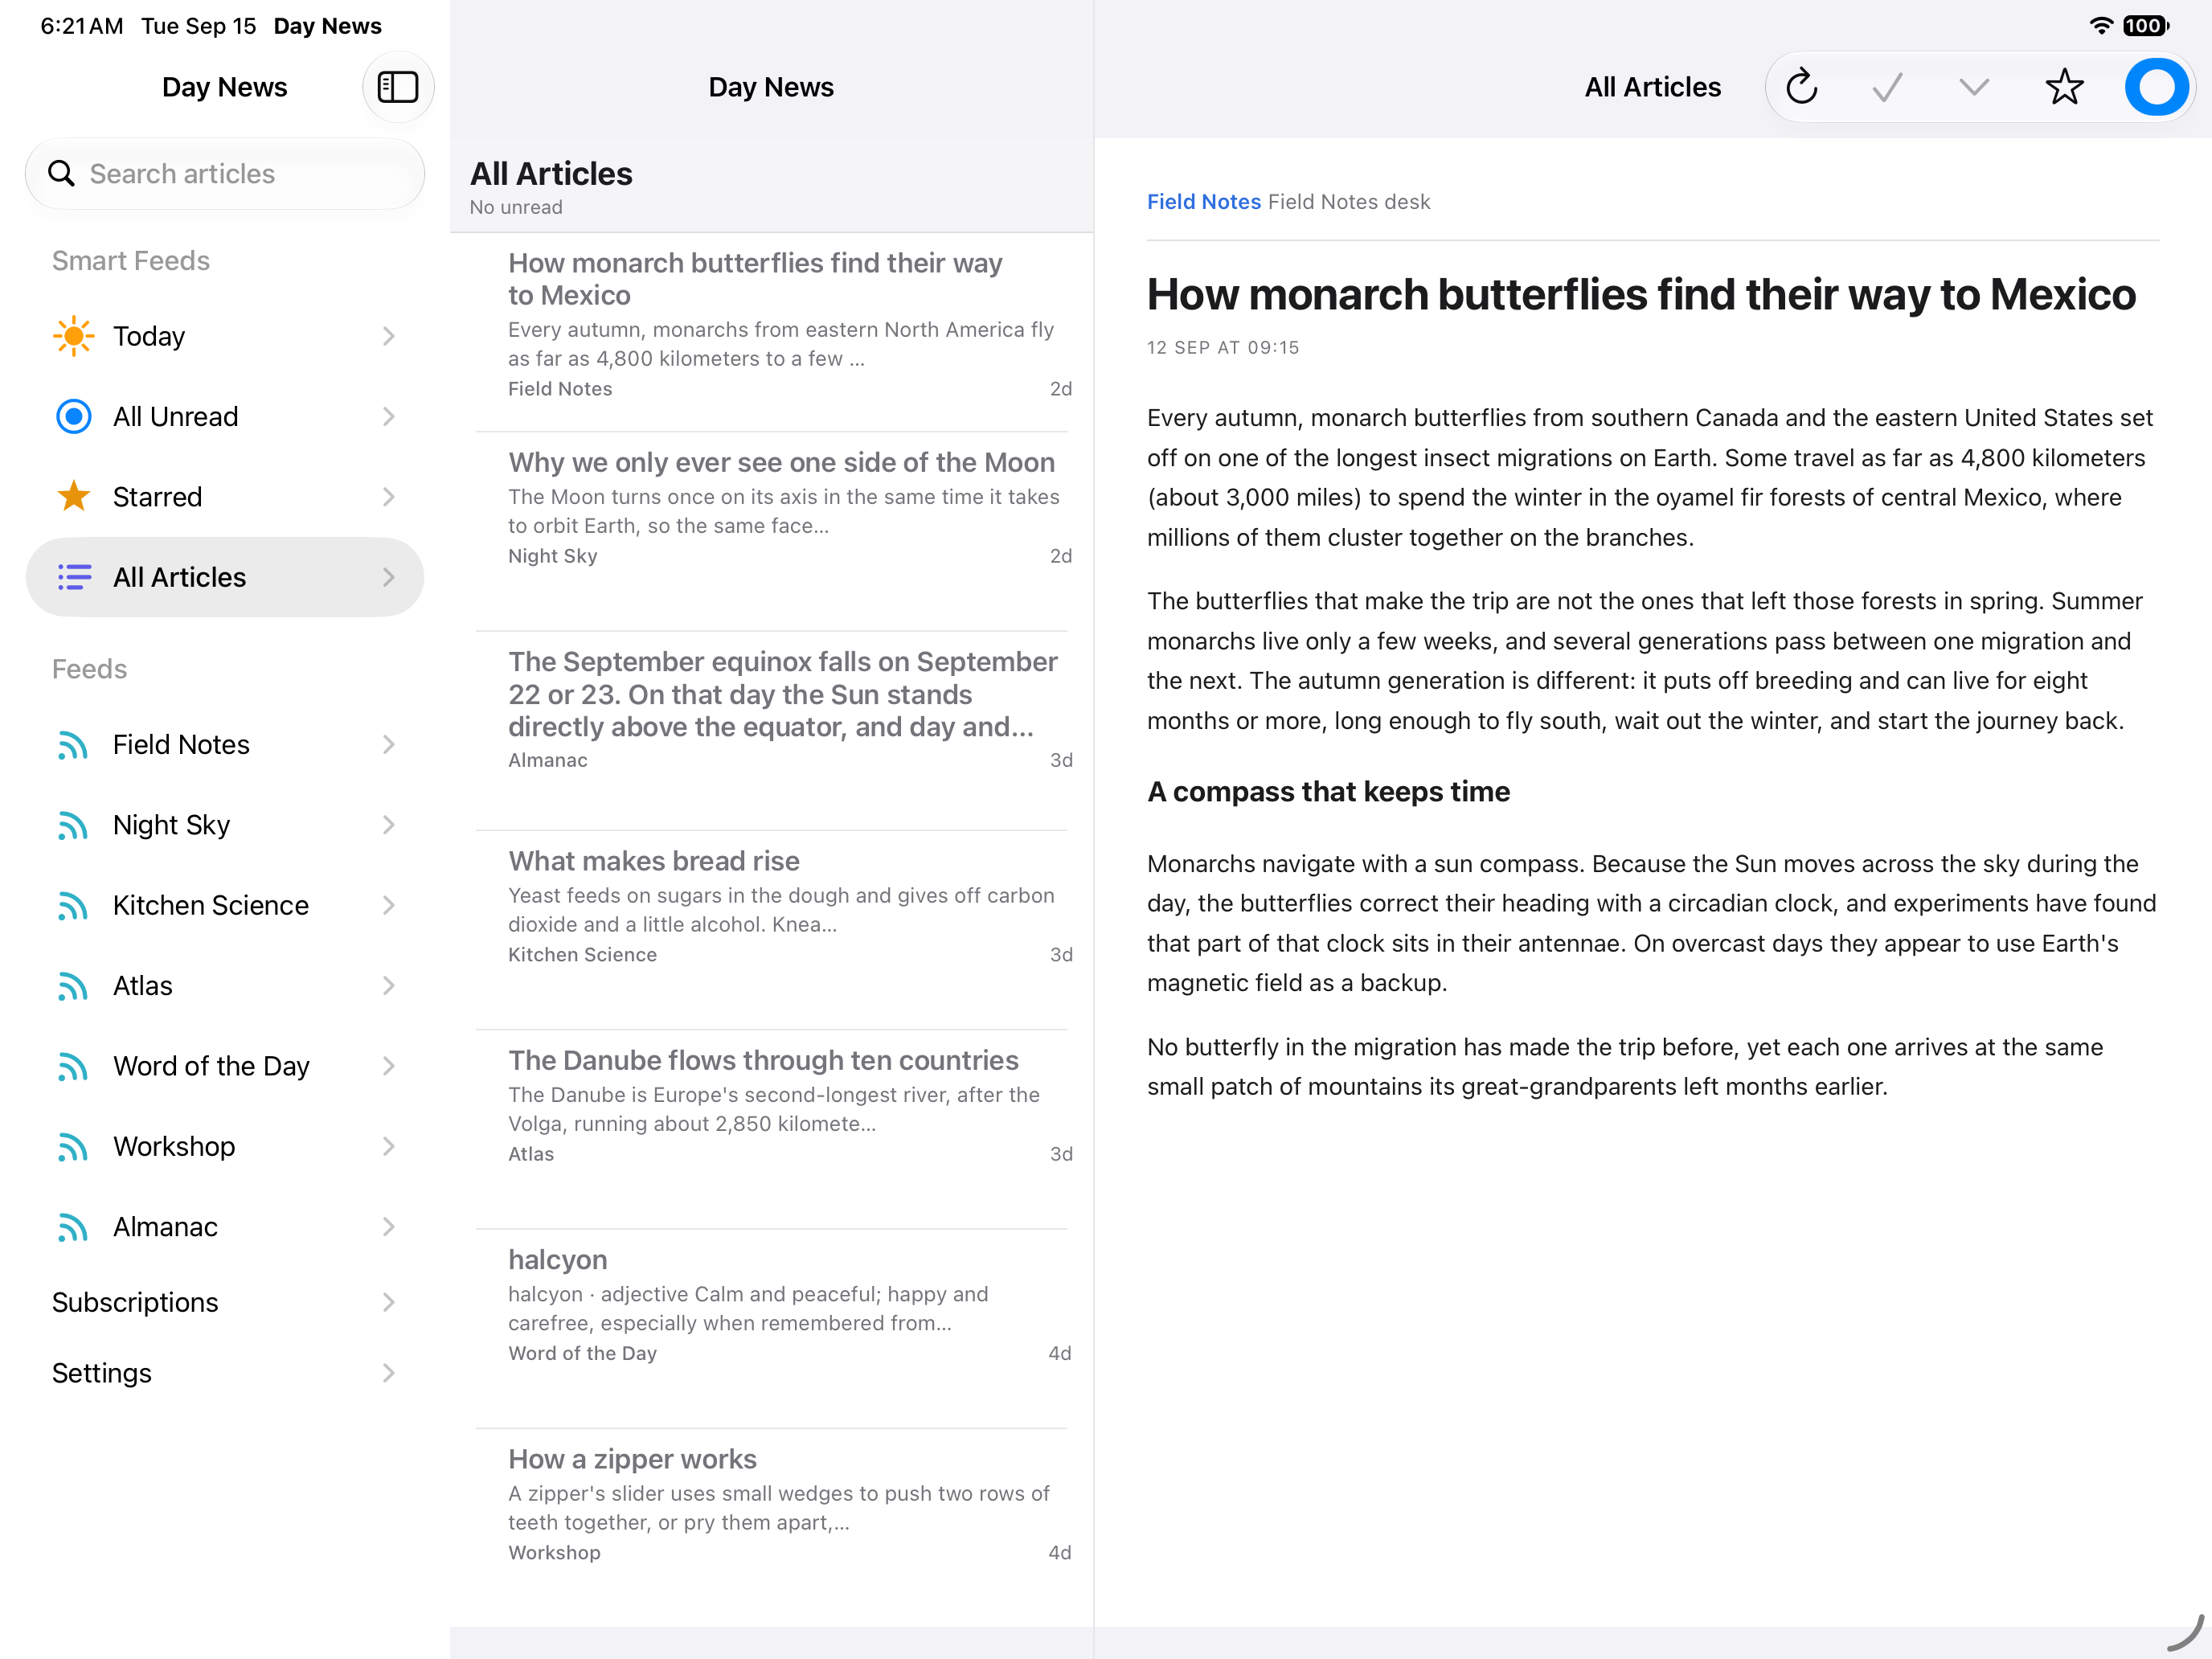Screen dimensions: 2212x1659
Task: Click the Almanac feed RSS icon
Action: pos(73,1227)
